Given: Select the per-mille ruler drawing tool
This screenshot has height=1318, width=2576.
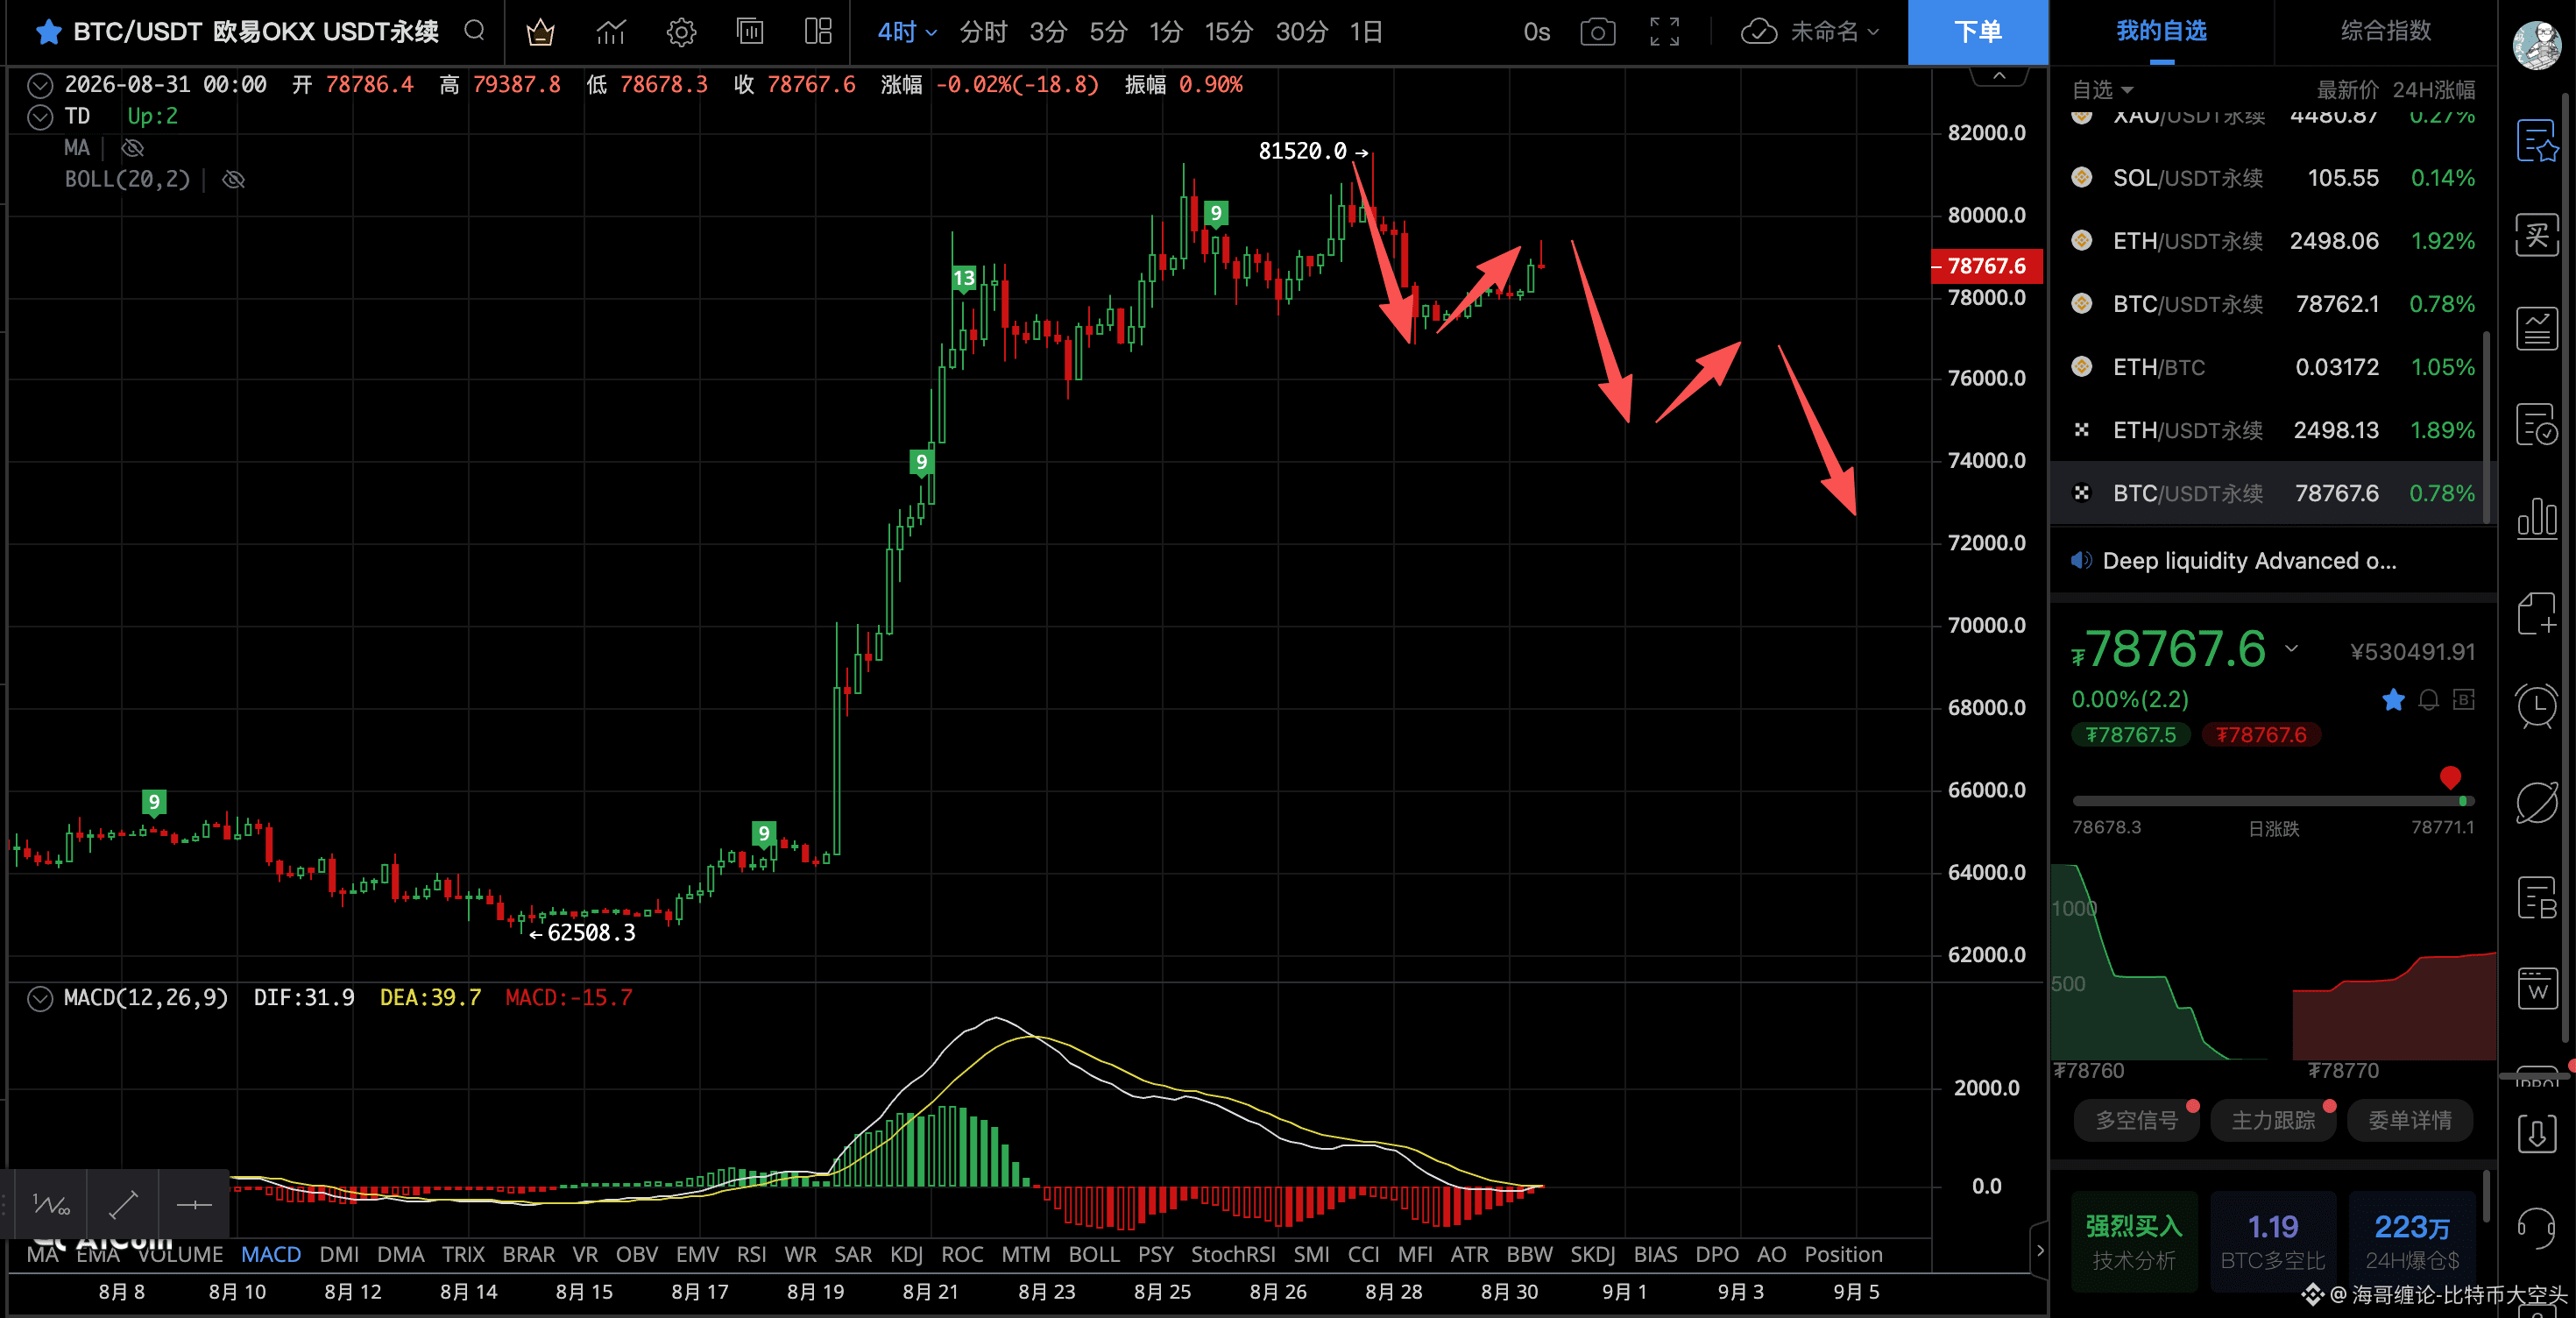Looking at the screenshot, I should click(x=51, y=1205).
